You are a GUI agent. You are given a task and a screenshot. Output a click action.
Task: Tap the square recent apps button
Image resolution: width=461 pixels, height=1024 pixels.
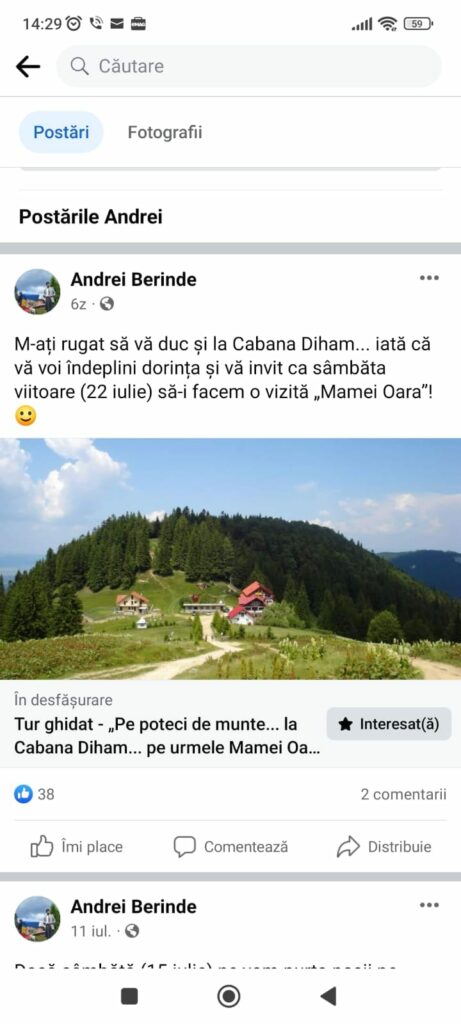129,996
